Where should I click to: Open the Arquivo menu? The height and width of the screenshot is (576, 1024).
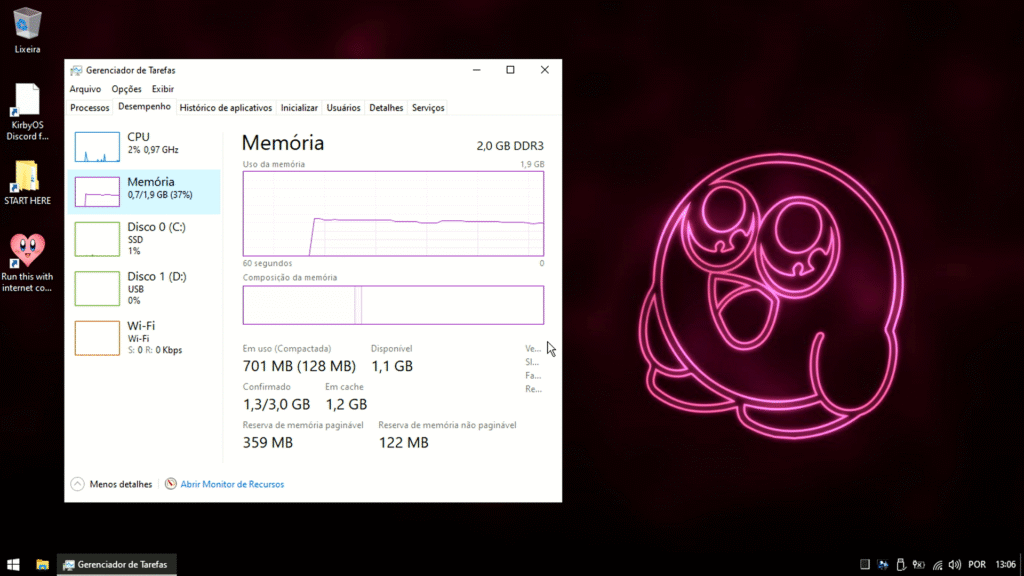click(86, 89)
